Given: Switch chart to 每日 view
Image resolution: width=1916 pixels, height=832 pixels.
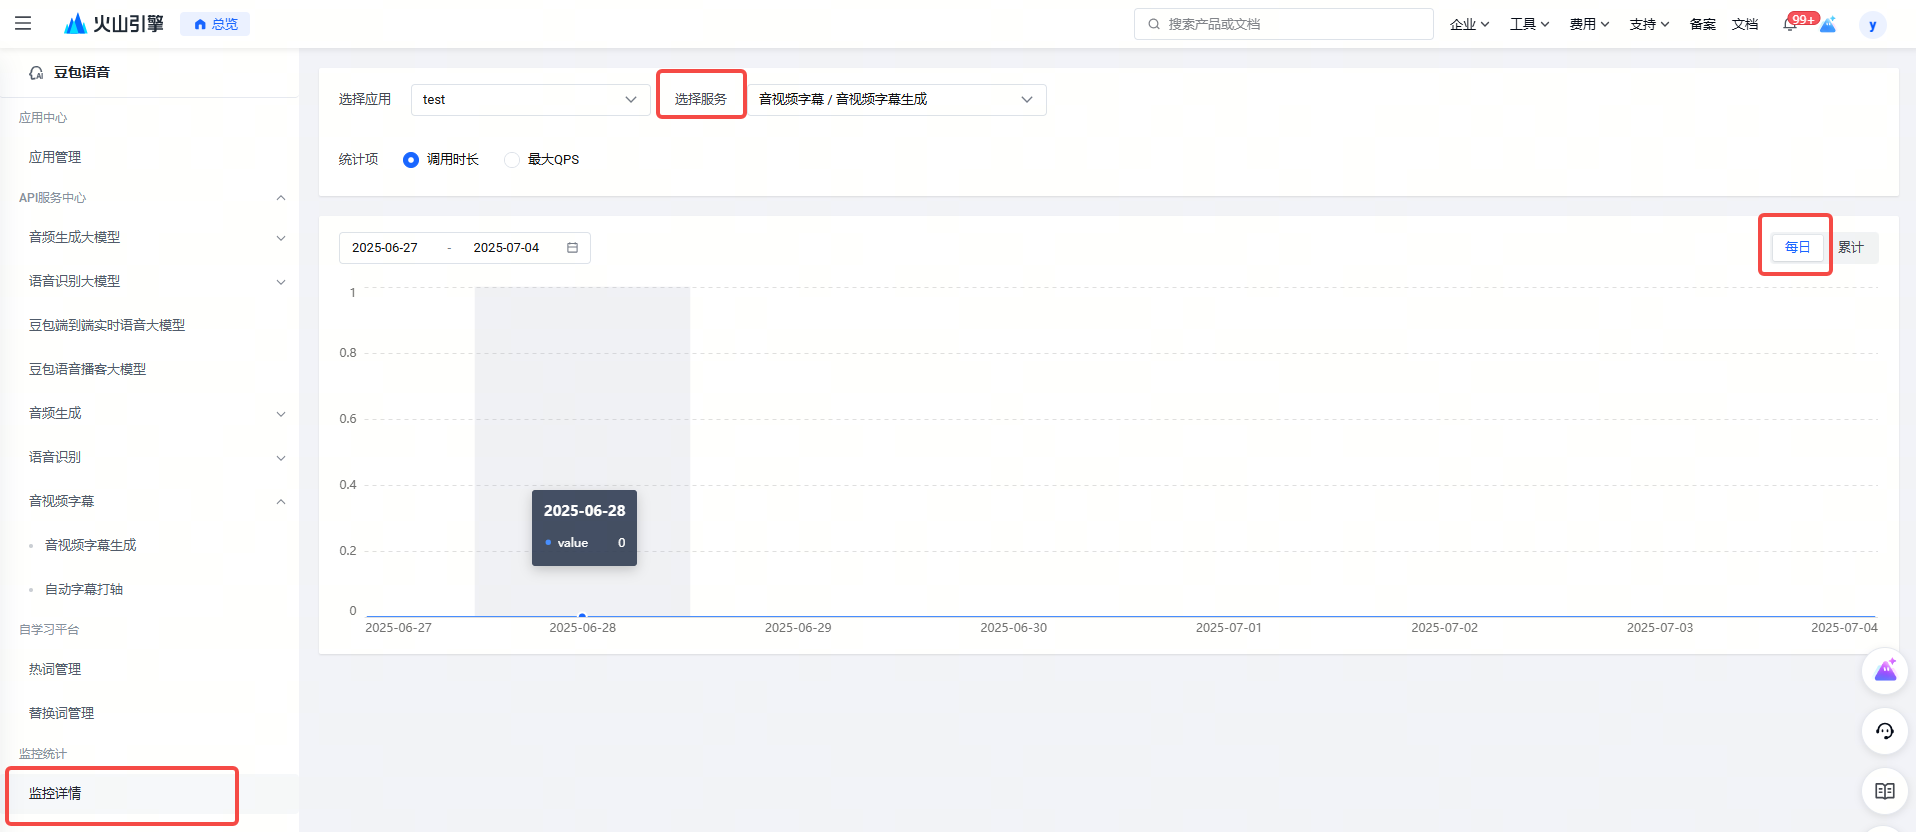Looking at the screenshot, I should point(1797,247).
